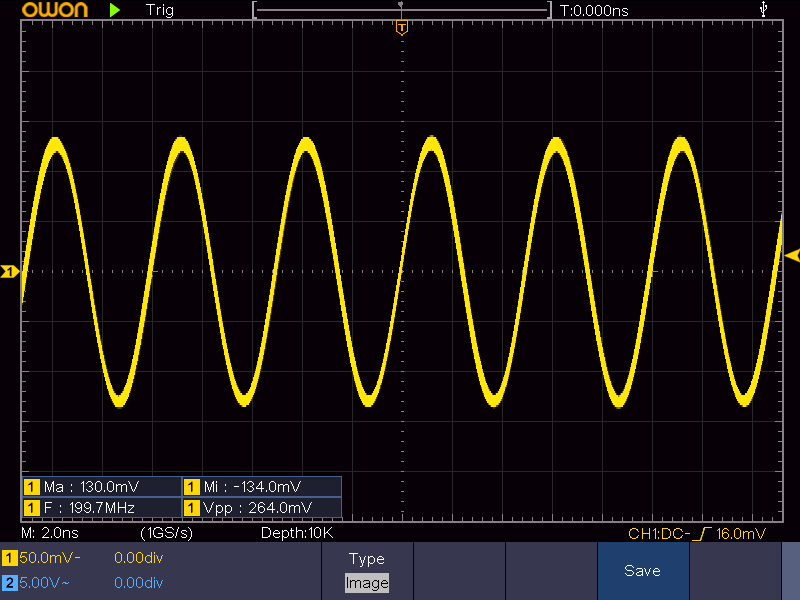Click the F : 199.7MHz measurement

pos(102,508)
